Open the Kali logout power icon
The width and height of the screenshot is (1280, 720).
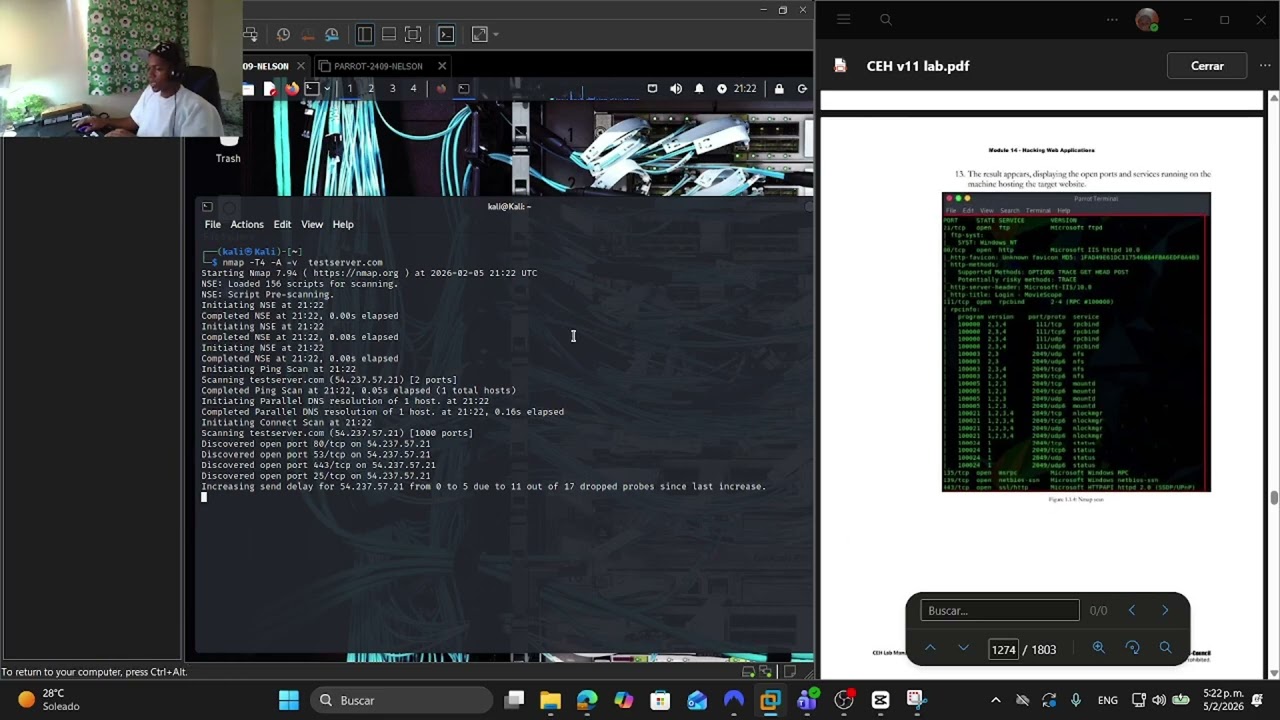802,89
